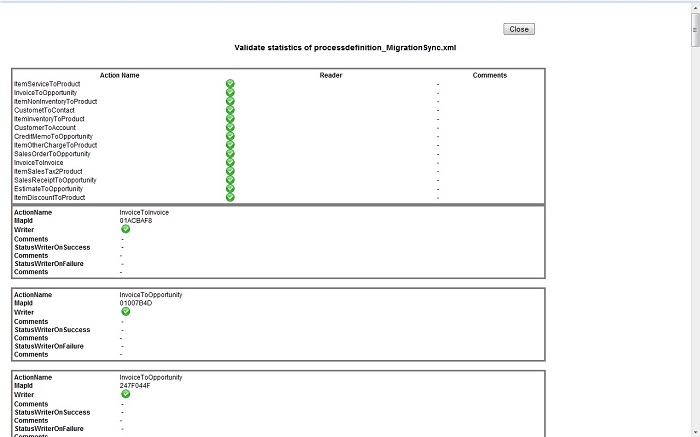Select the Comments column header
This screenshot has width=700, height=437.
(x=490, y=75)
